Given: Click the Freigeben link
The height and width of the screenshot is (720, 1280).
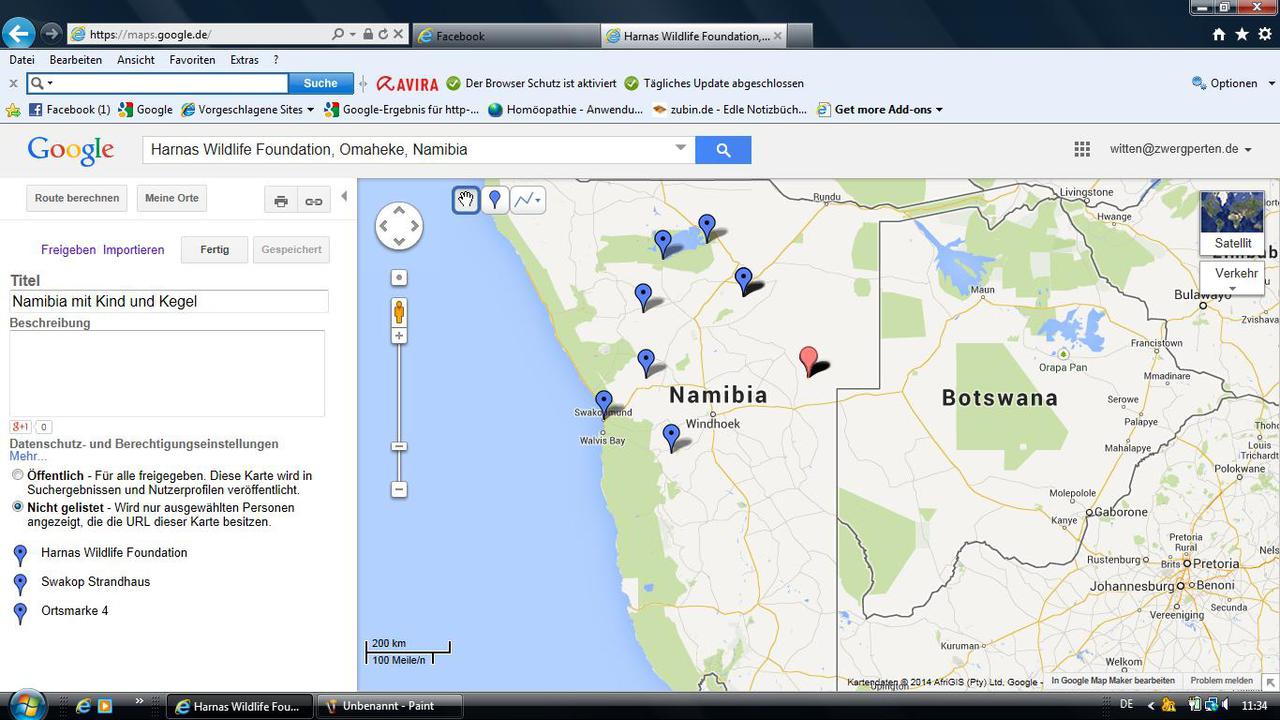Looking at the screenshot, I should point(68,250).
